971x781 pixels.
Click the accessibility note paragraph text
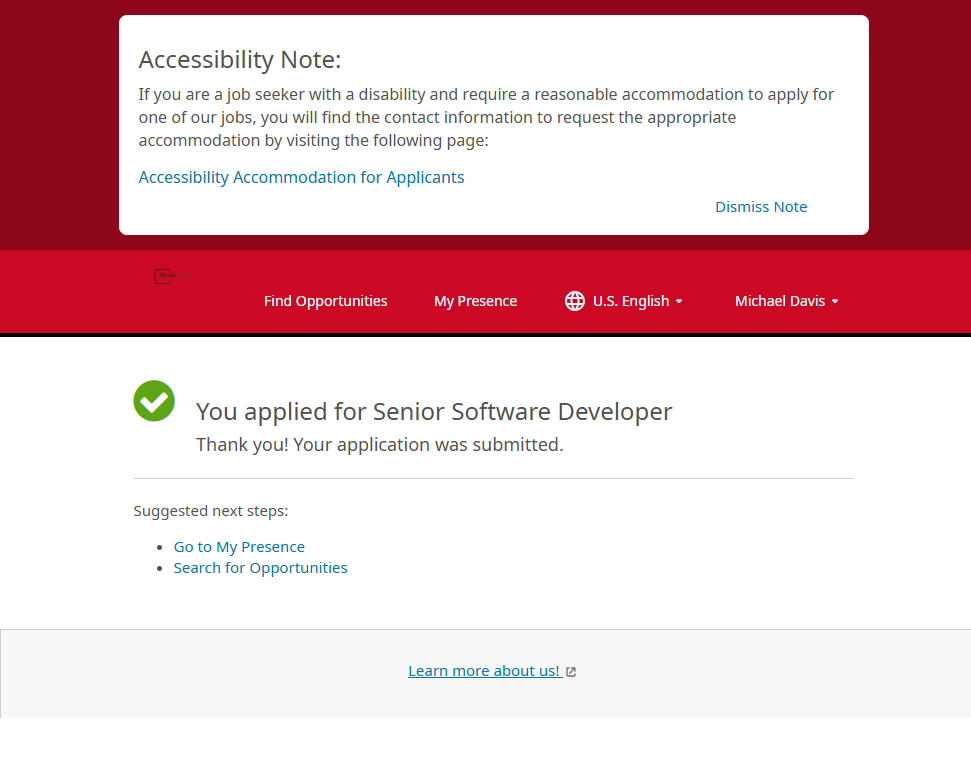(486, 117)
